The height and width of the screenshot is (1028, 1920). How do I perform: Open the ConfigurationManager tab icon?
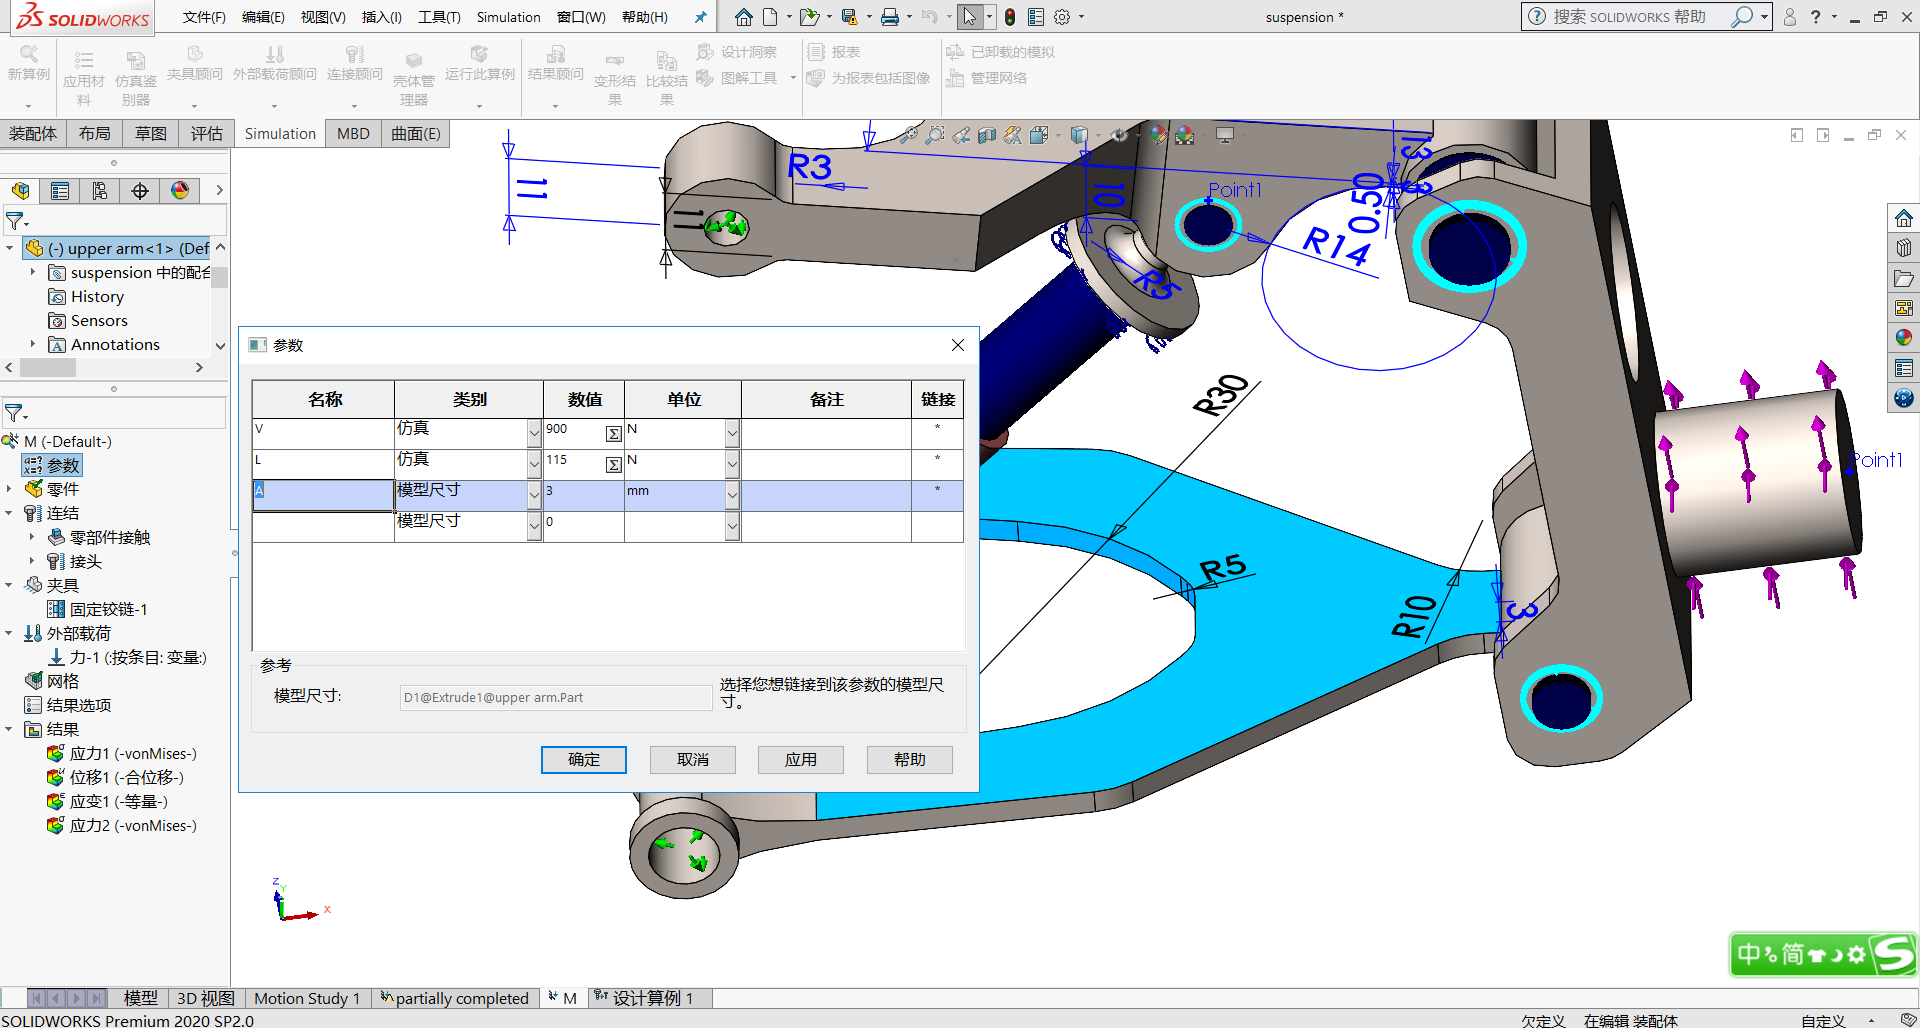[x=100, y=191]
